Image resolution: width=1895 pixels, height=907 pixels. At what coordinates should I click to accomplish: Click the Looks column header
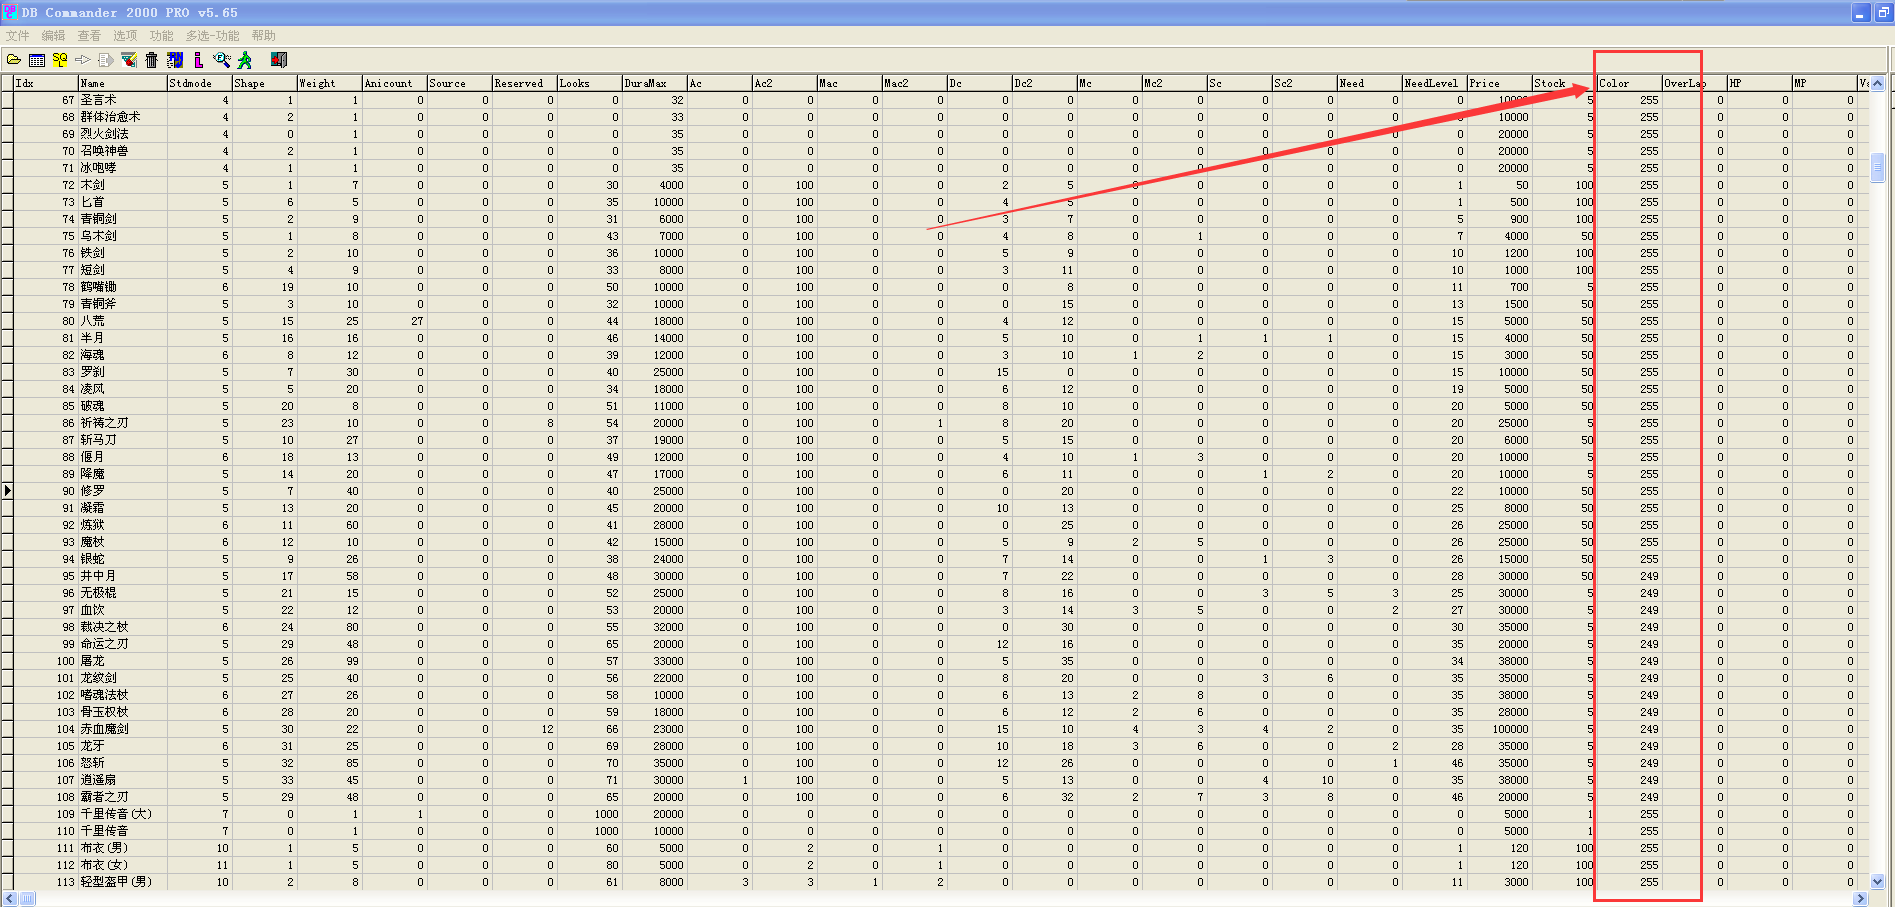pos(590,83)
